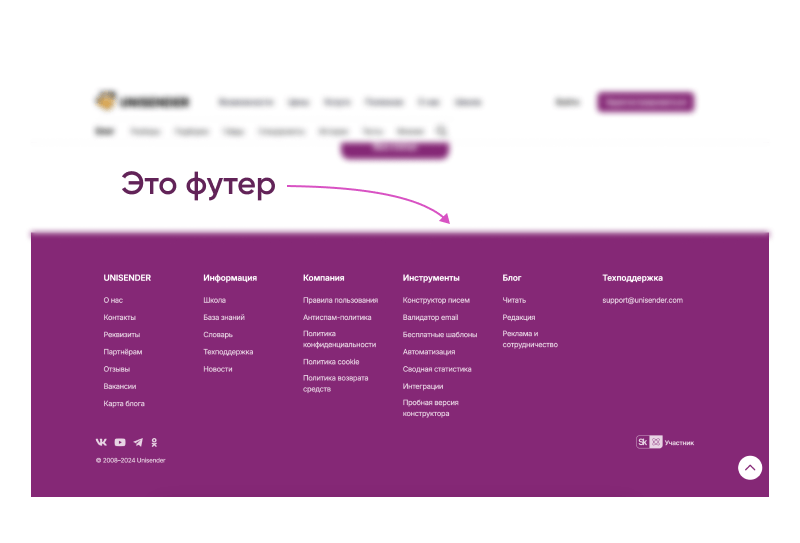Open Техподдержка link under Информация
The image size is (800, 543).
click(x=228, y=352)
